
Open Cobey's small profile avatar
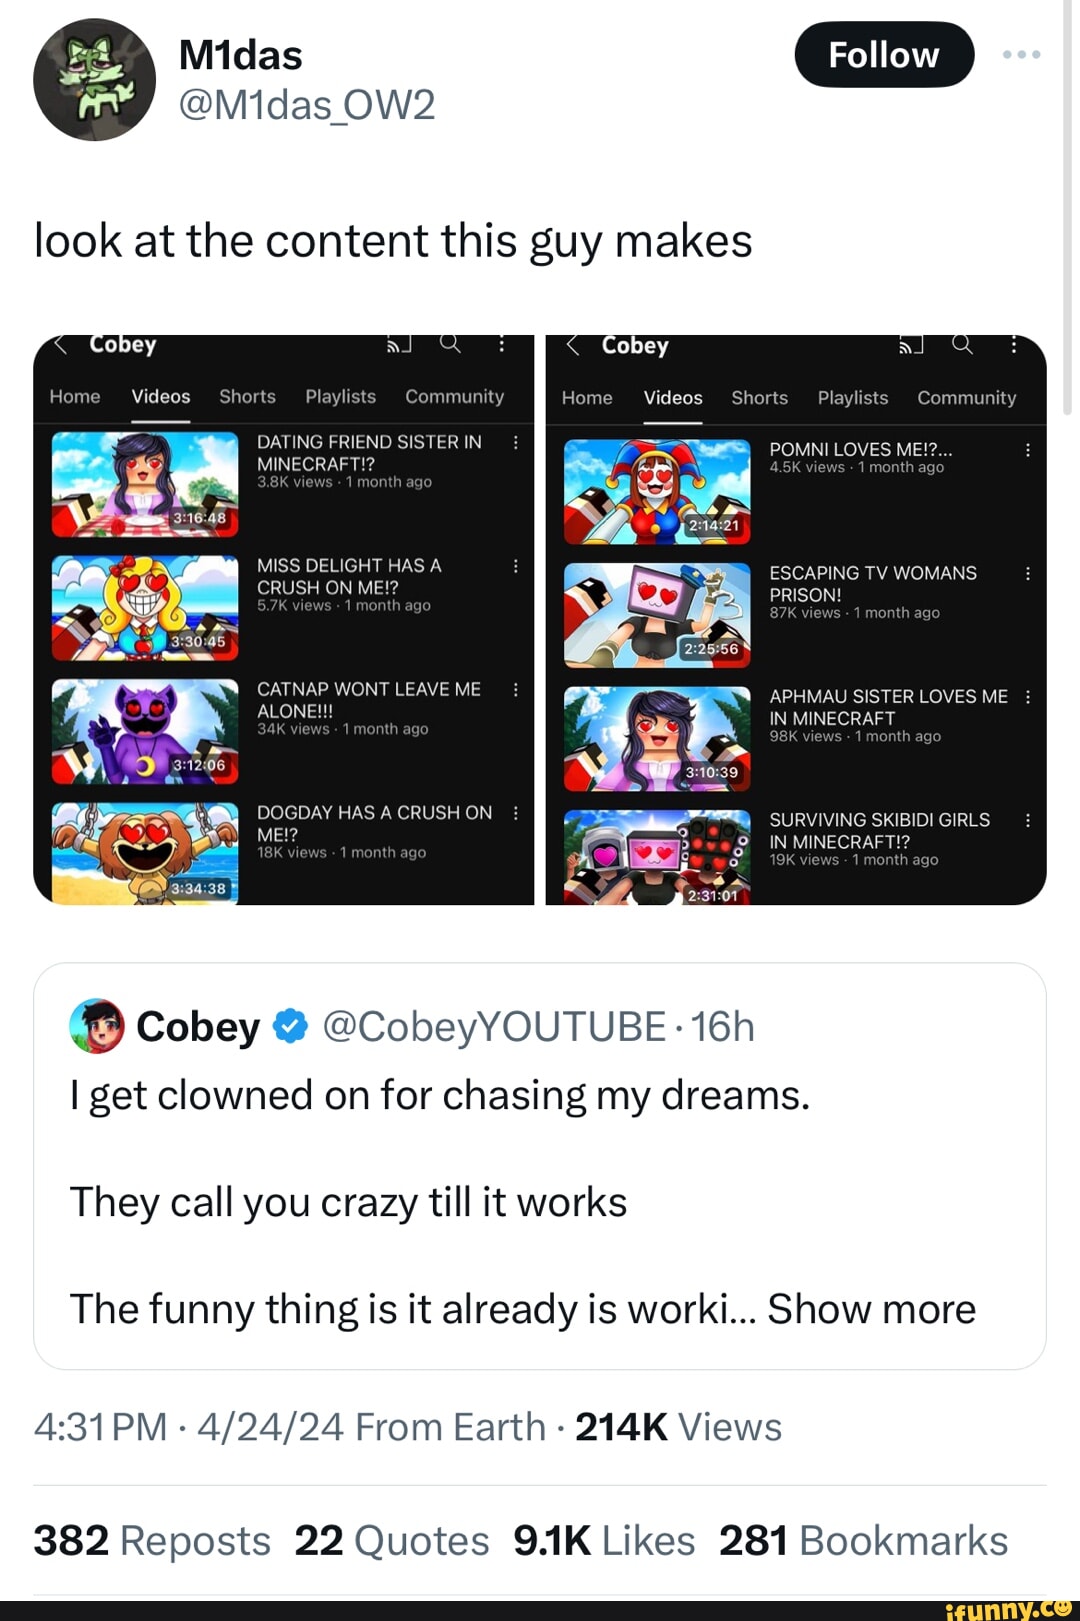pyautogui.click(x=97, y=1026)
